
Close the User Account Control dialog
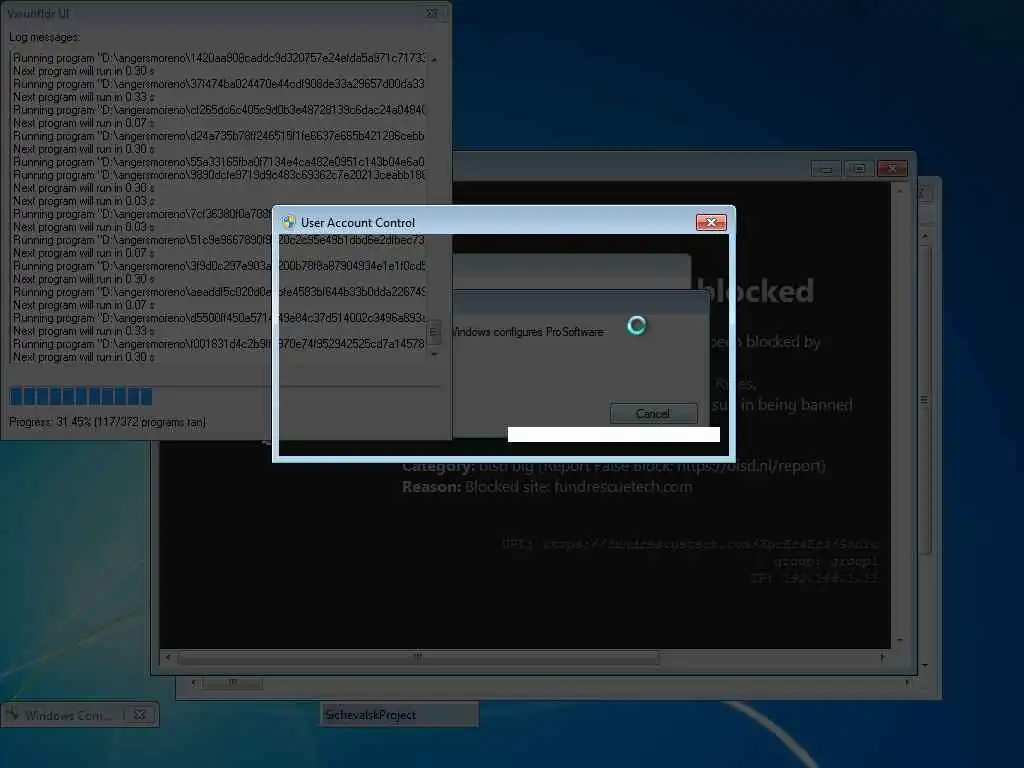point(711,223)
